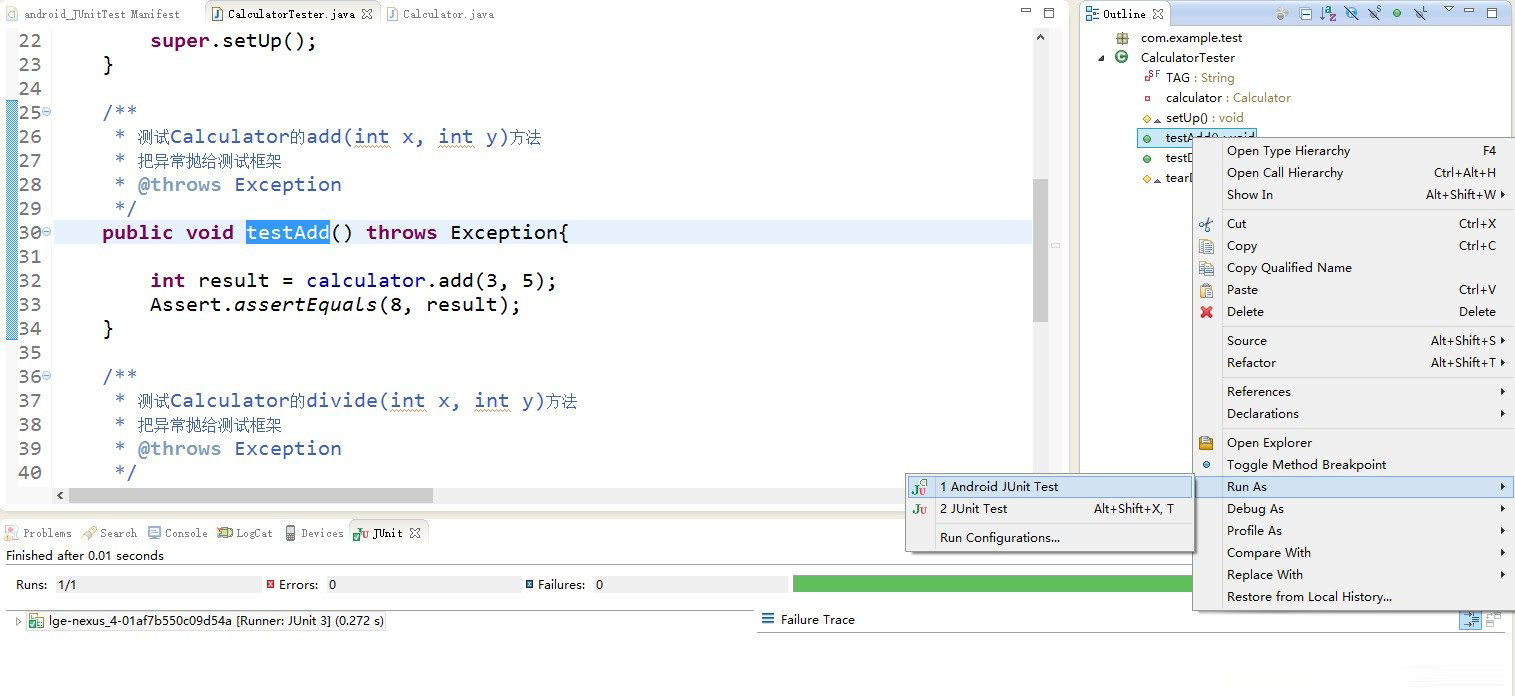Click the red Delete icon in context menu

point(1206,312)
